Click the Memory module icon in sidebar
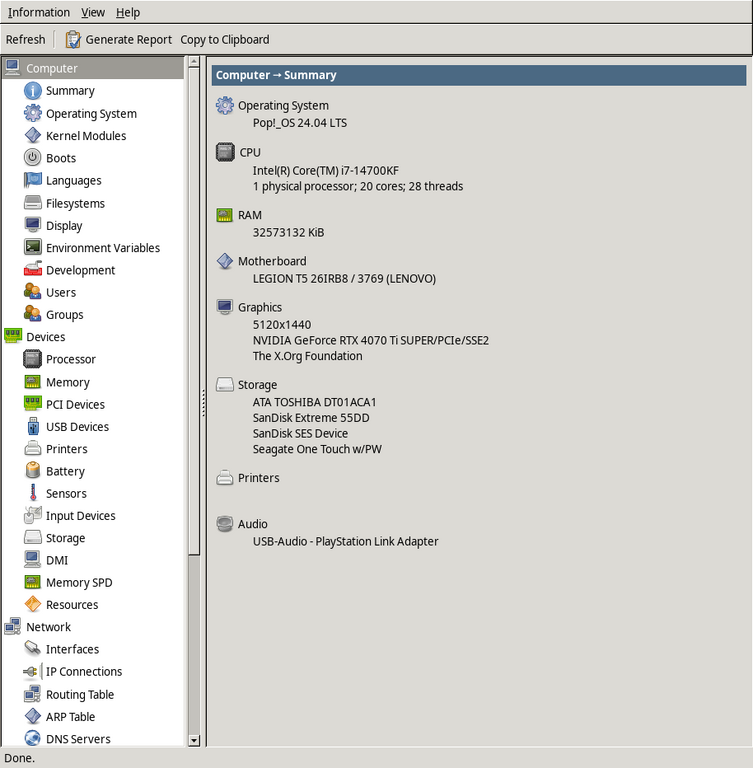 coord(32,382)
